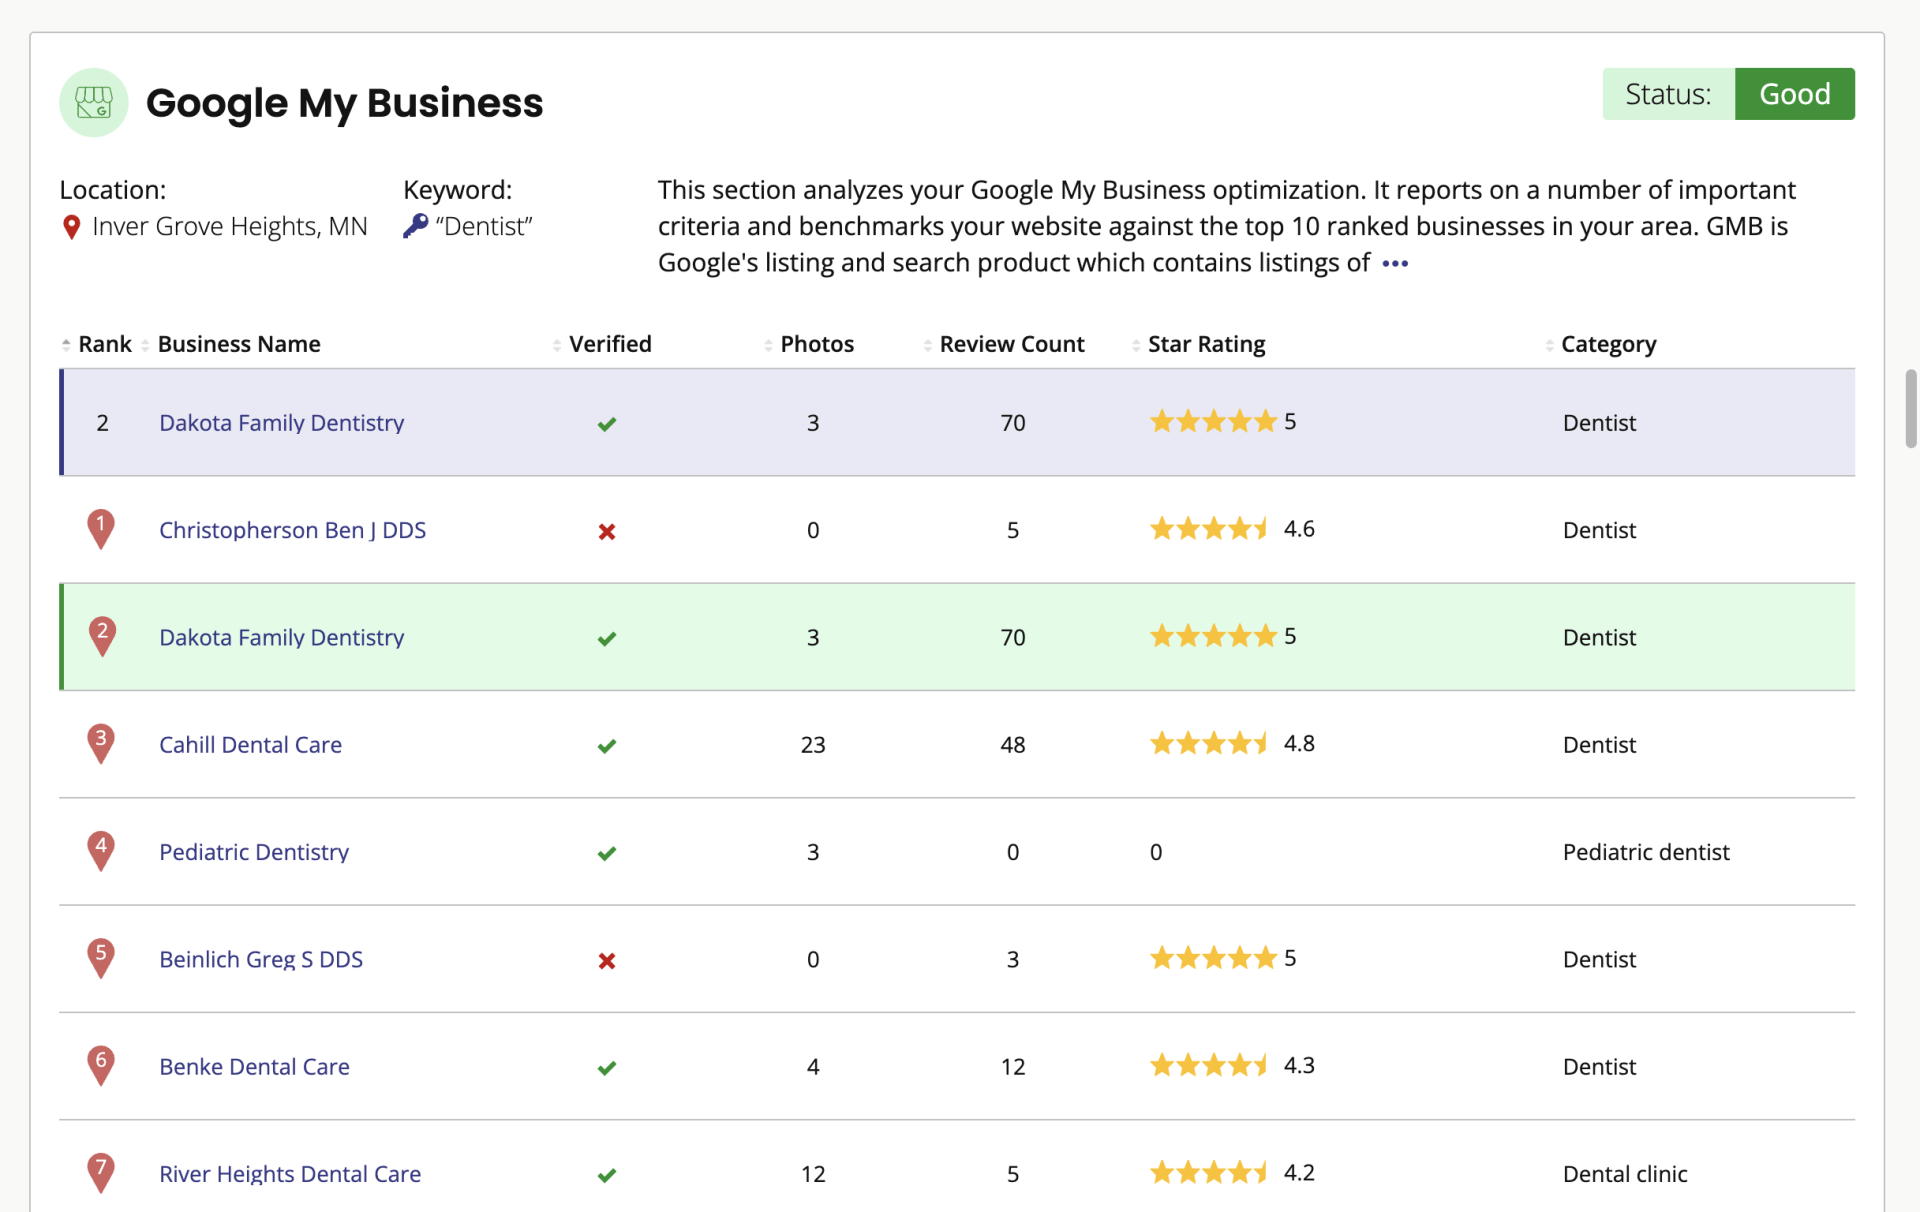Open Dakota Family Dentistry link in green row

(282, 637)
